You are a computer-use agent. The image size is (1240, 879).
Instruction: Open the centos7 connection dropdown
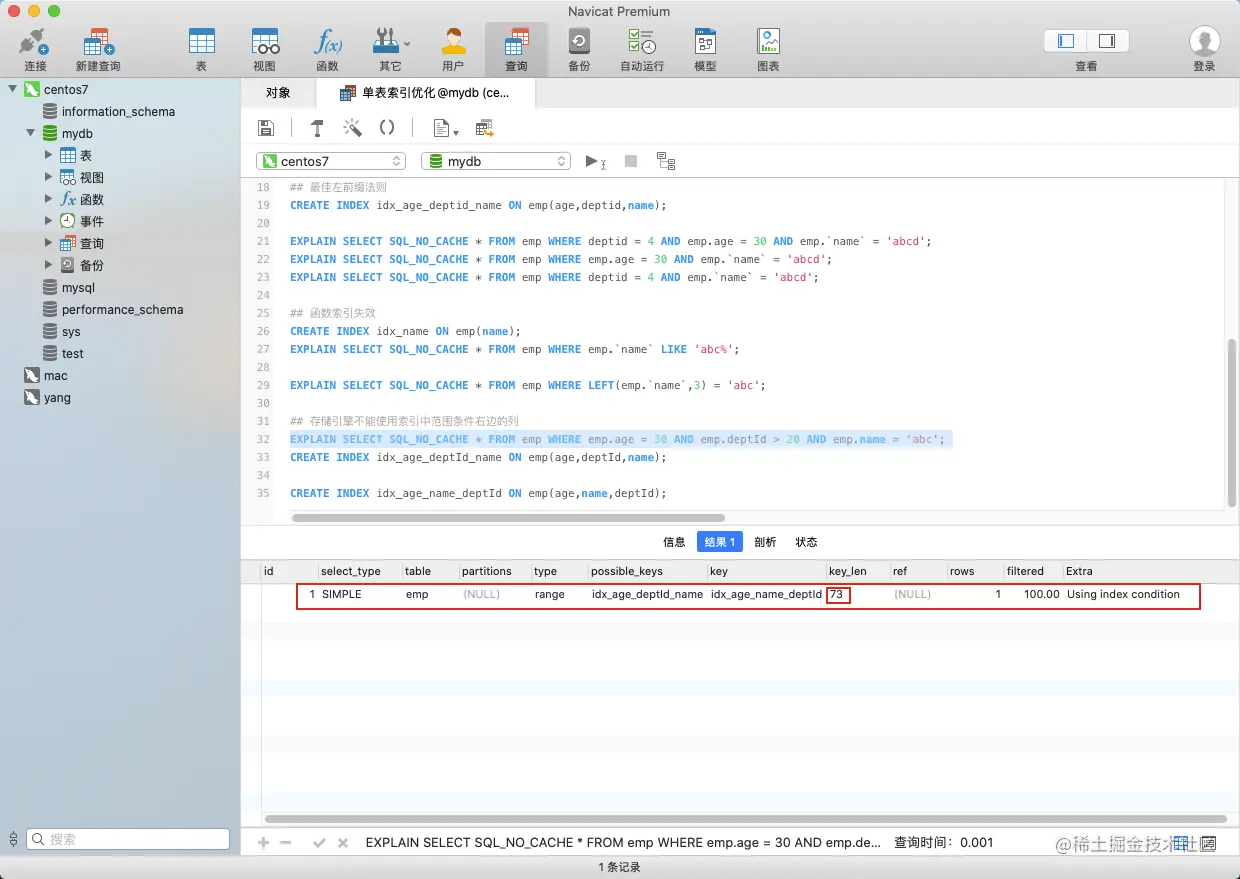331,161
